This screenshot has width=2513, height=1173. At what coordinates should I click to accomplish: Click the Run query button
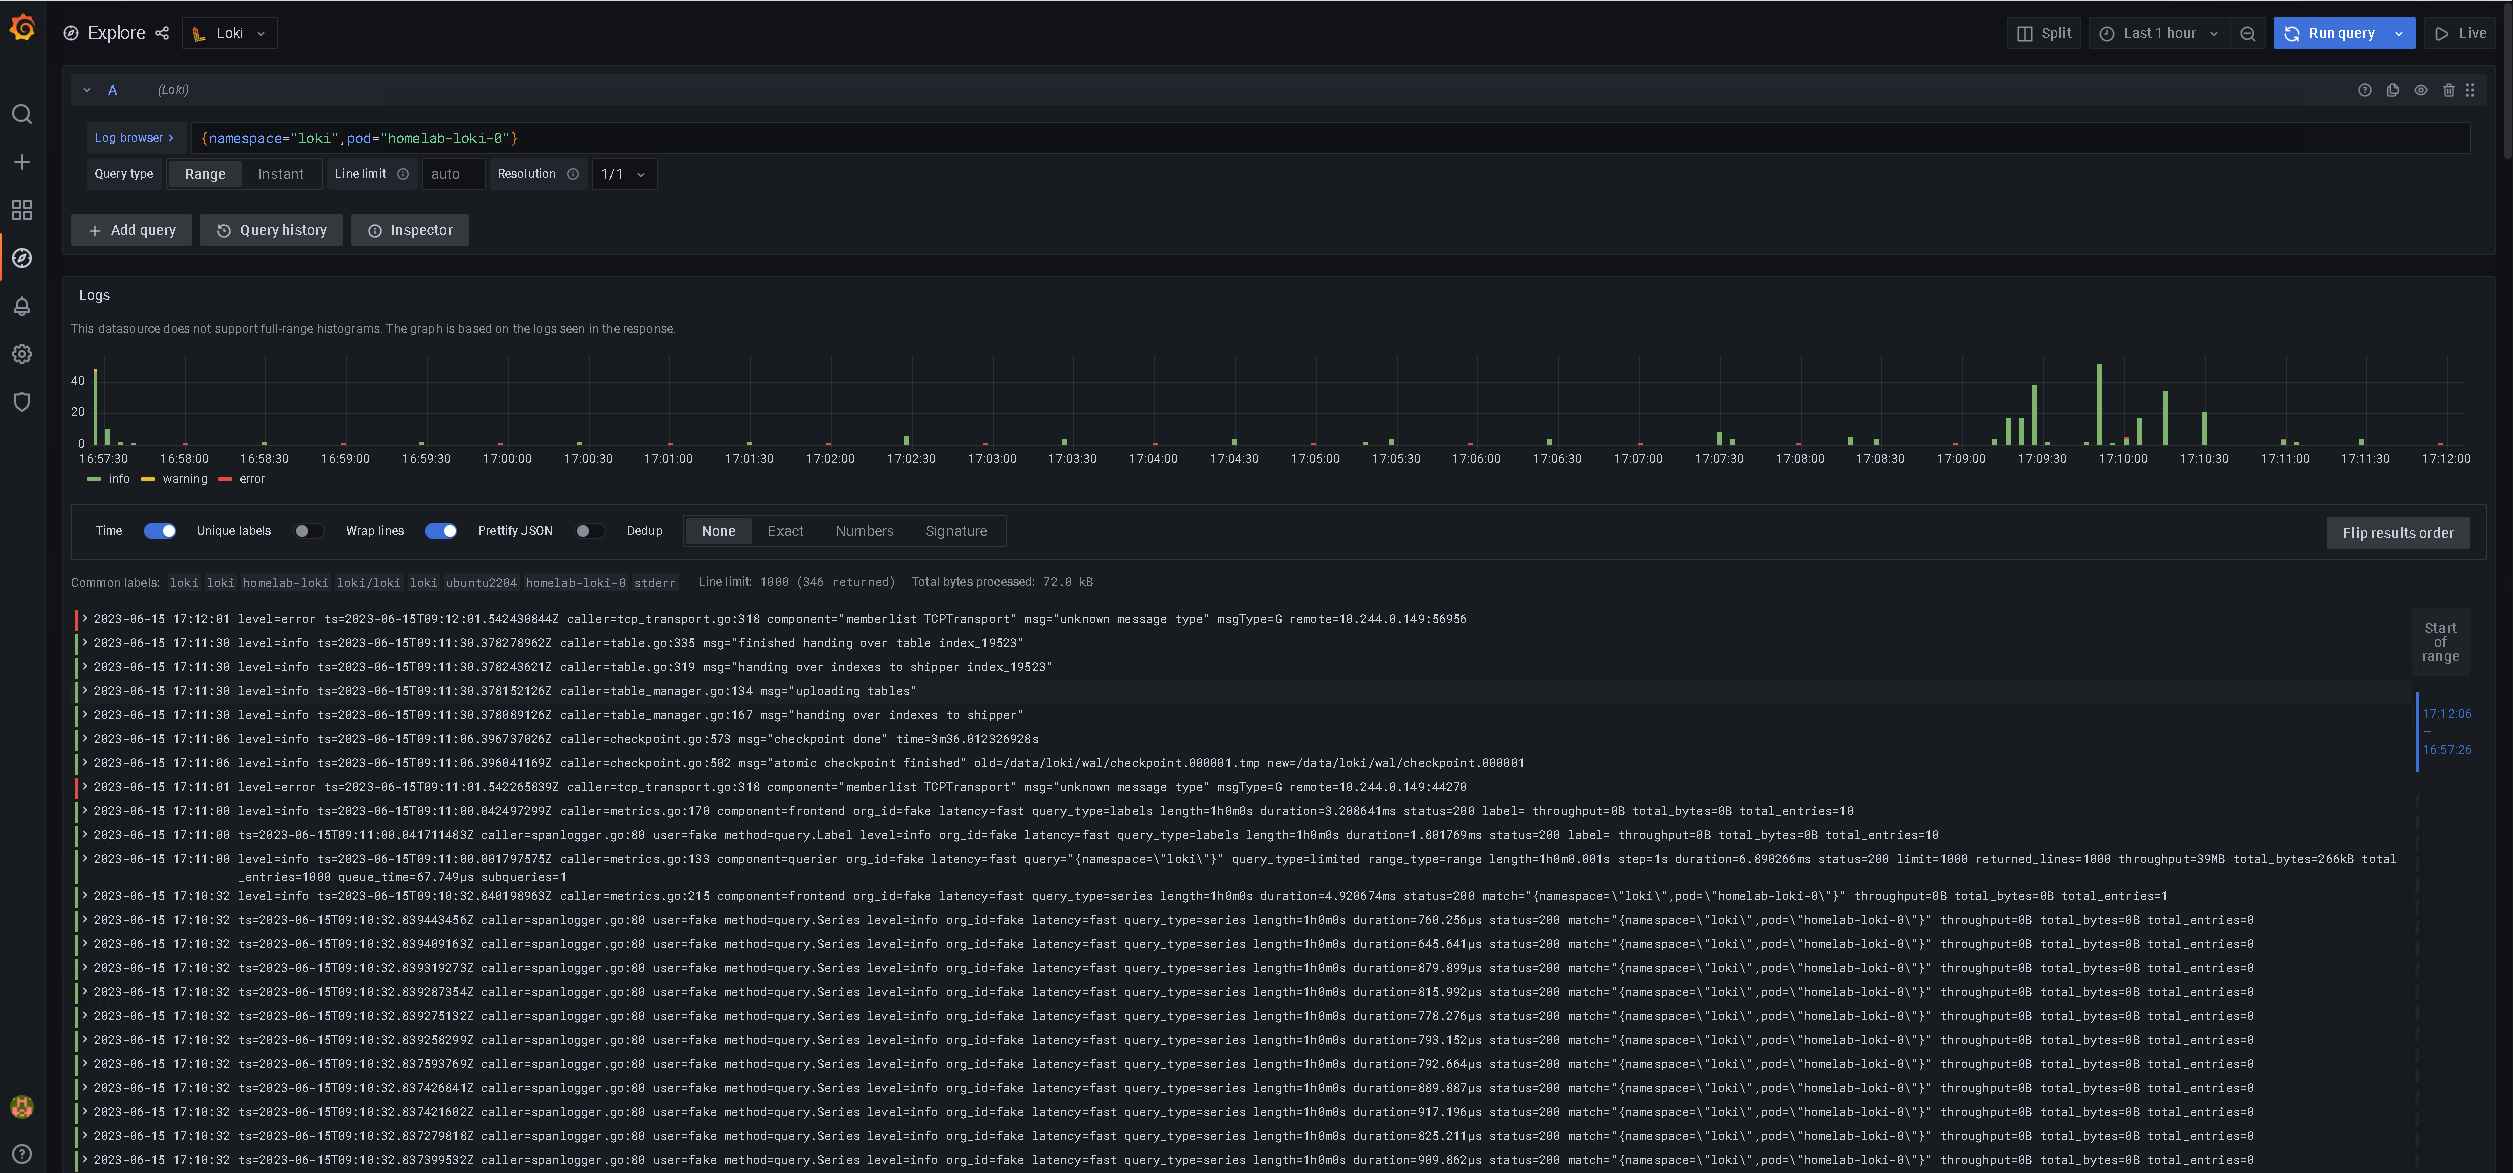[x=2330, y=33]
